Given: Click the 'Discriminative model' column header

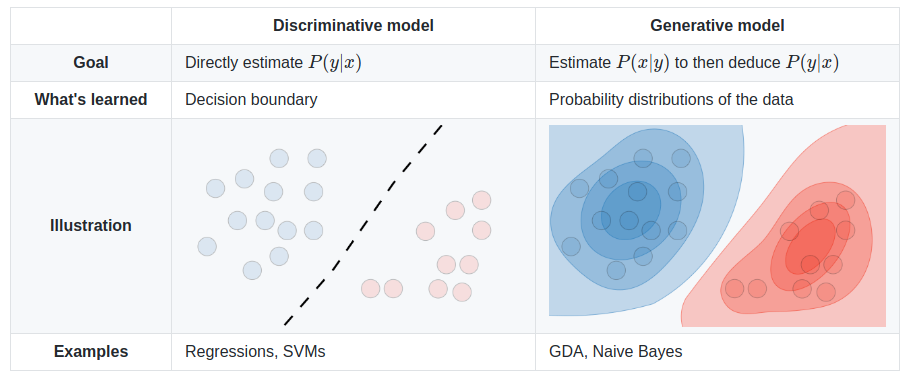Looking at the screenshot, I should pos(353,26).
